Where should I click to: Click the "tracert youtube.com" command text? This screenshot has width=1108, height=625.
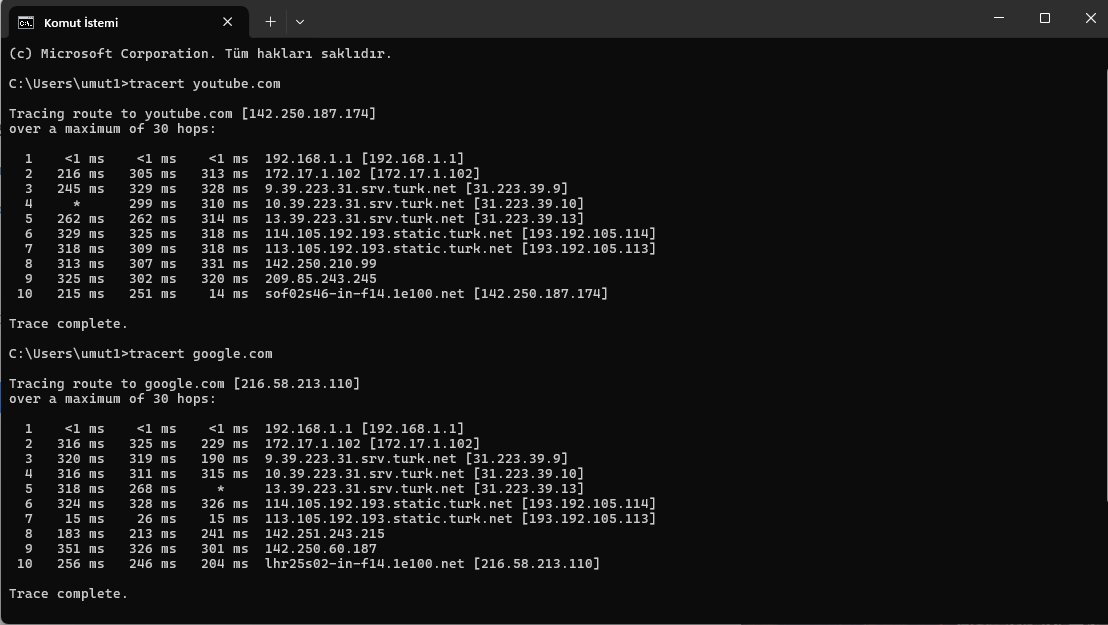205,83
